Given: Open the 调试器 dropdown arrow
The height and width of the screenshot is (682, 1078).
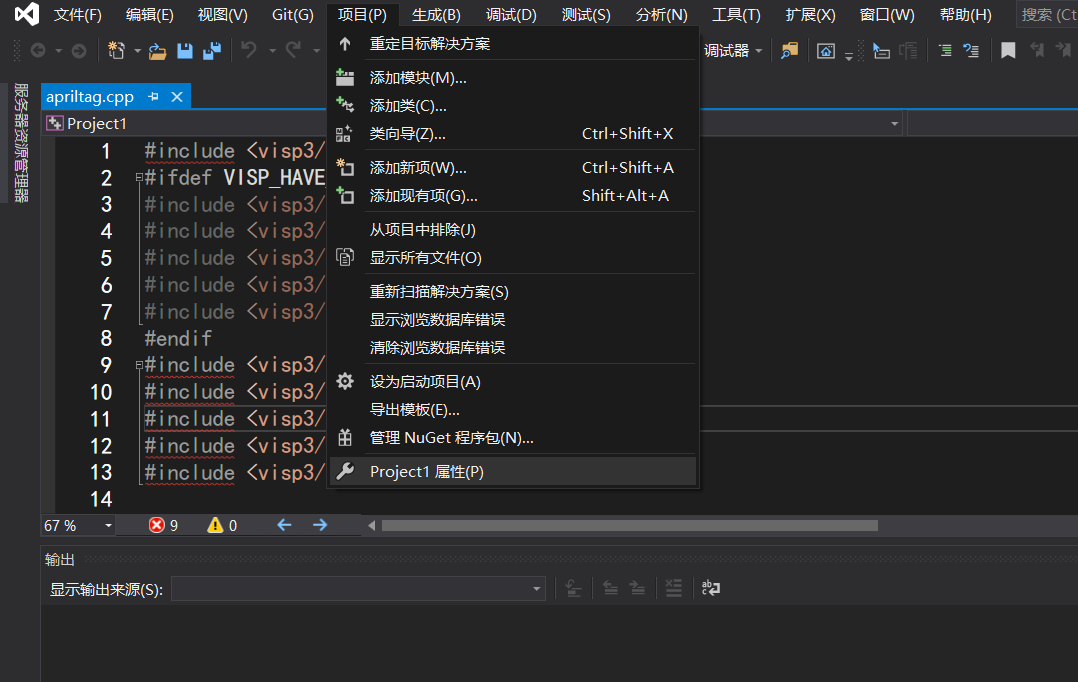Looking at the screenshot, I should coord(759,51).
